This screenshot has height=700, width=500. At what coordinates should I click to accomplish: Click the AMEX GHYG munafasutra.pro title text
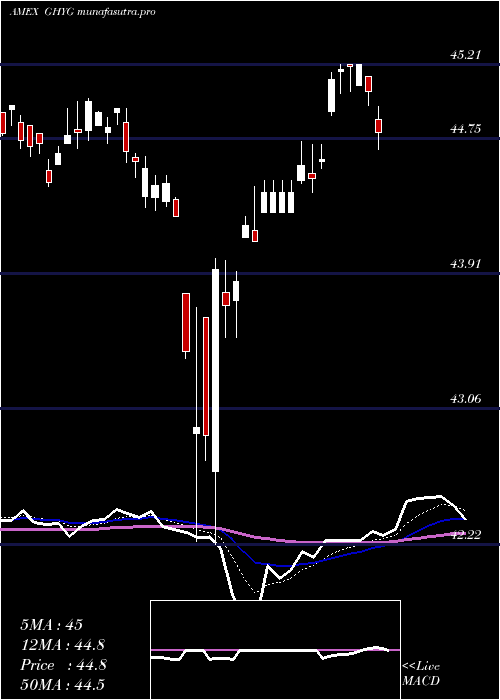(83, 12)
